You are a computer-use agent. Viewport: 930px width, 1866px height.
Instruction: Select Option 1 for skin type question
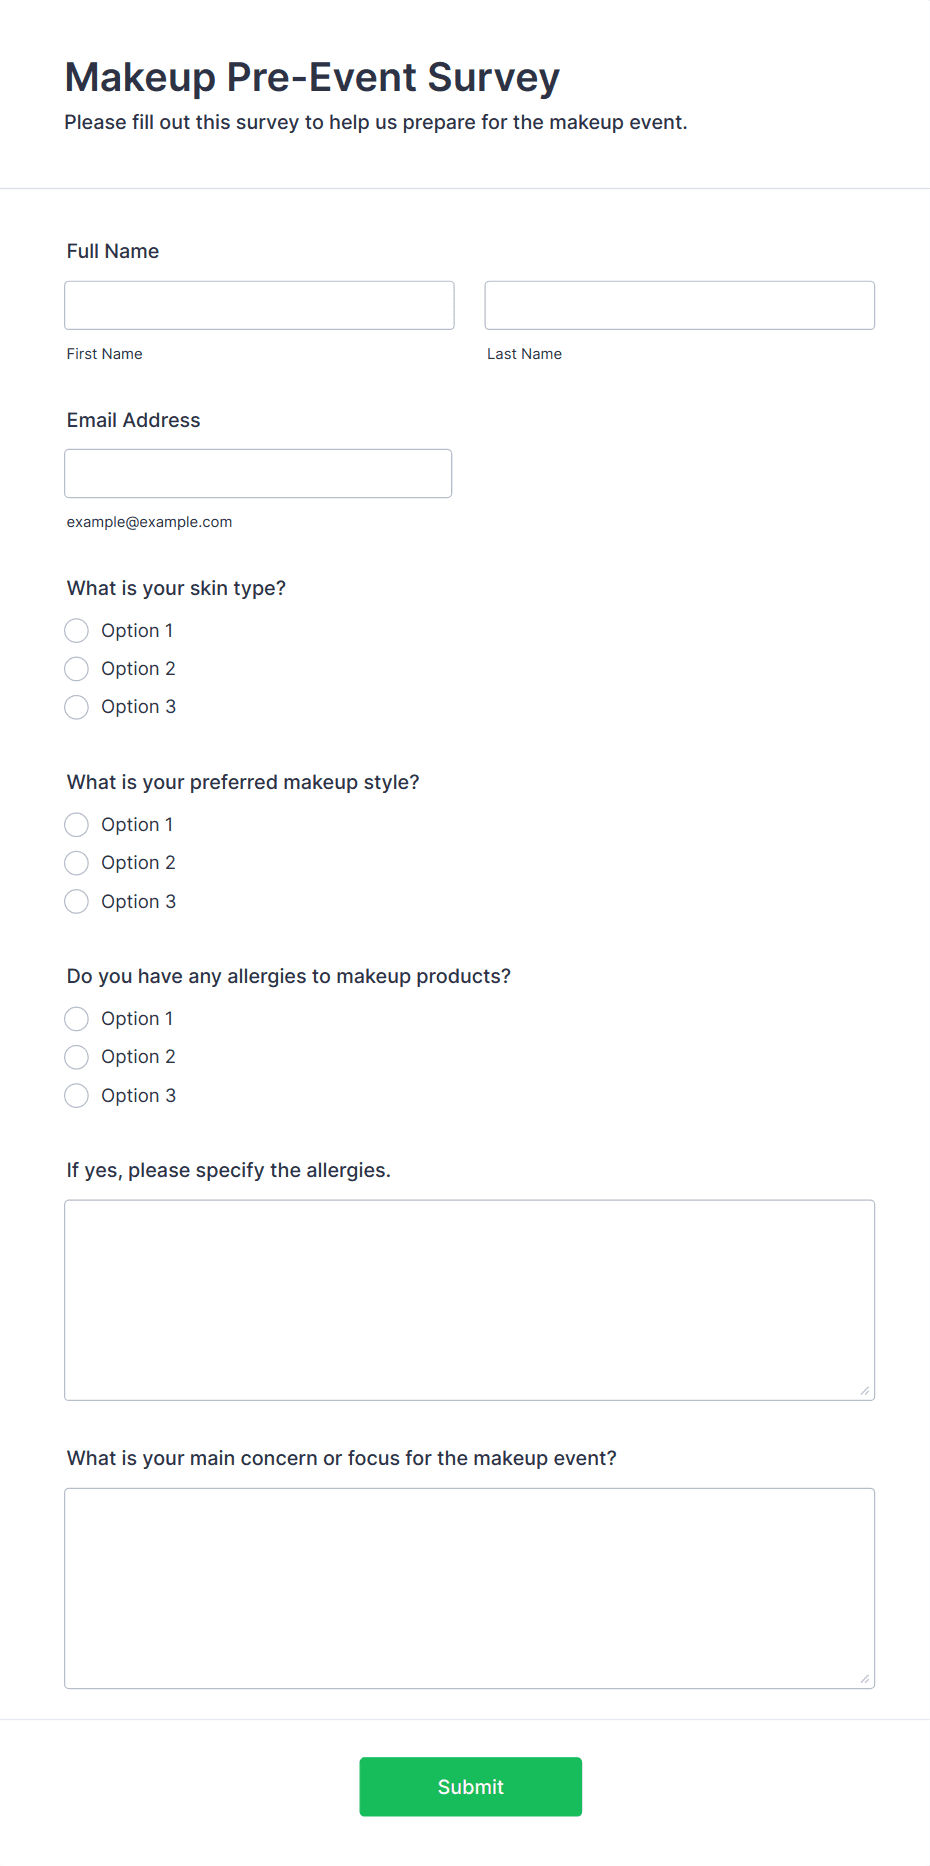pos(76,630)
